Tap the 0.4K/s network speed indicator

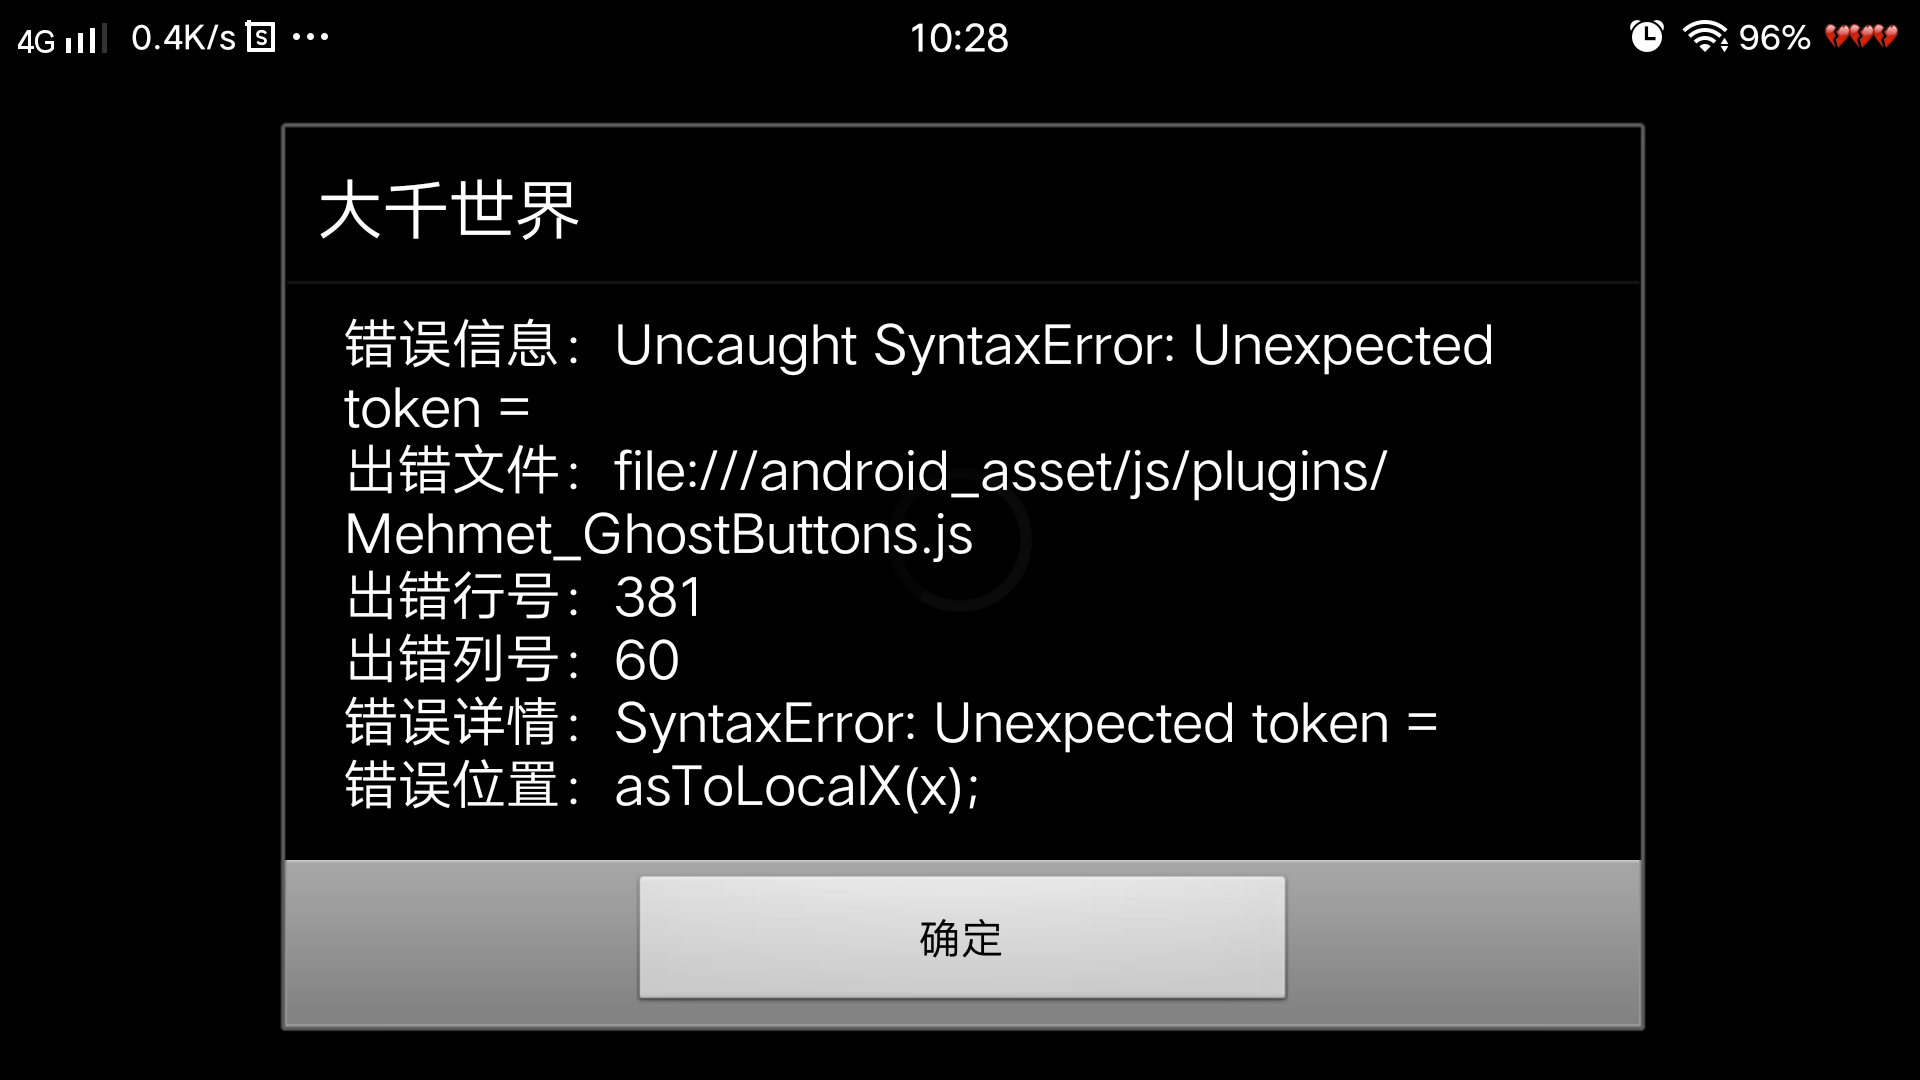[x=184, y=38]
